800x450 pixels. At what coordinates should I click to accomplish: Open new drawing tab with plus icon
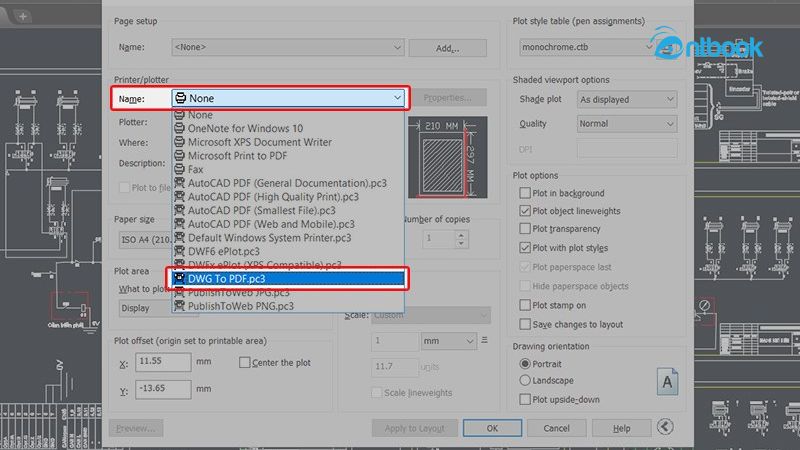tap(22, 16)
